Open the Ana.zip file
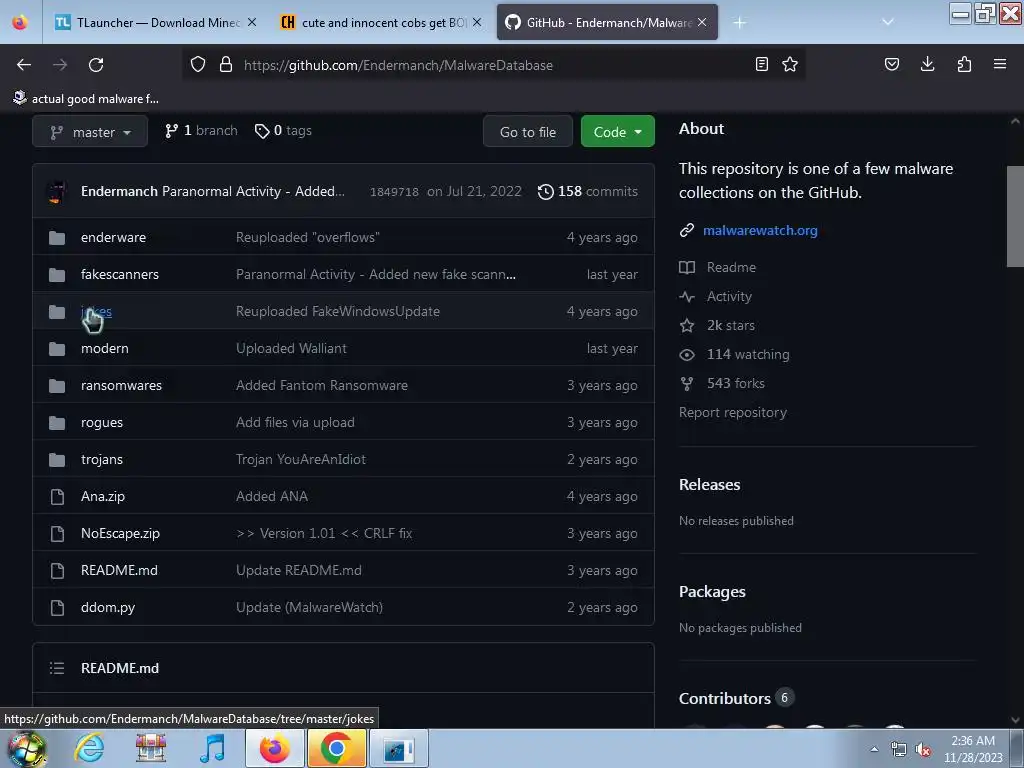 (x=103, y=496)
